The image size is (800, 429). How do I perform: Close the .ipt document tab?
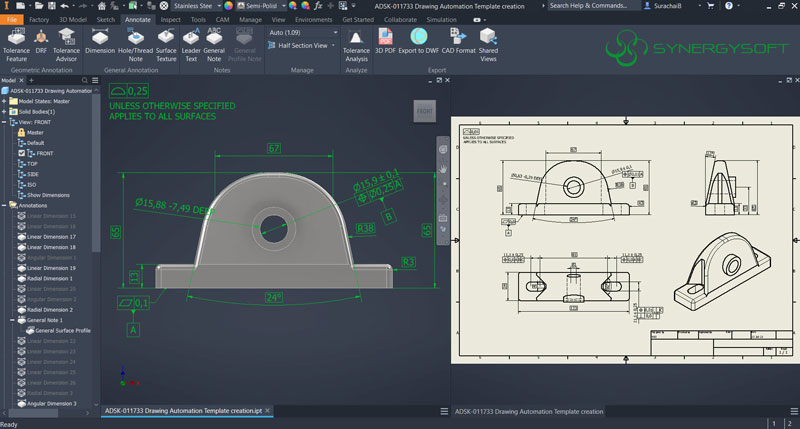coord(267,411)
